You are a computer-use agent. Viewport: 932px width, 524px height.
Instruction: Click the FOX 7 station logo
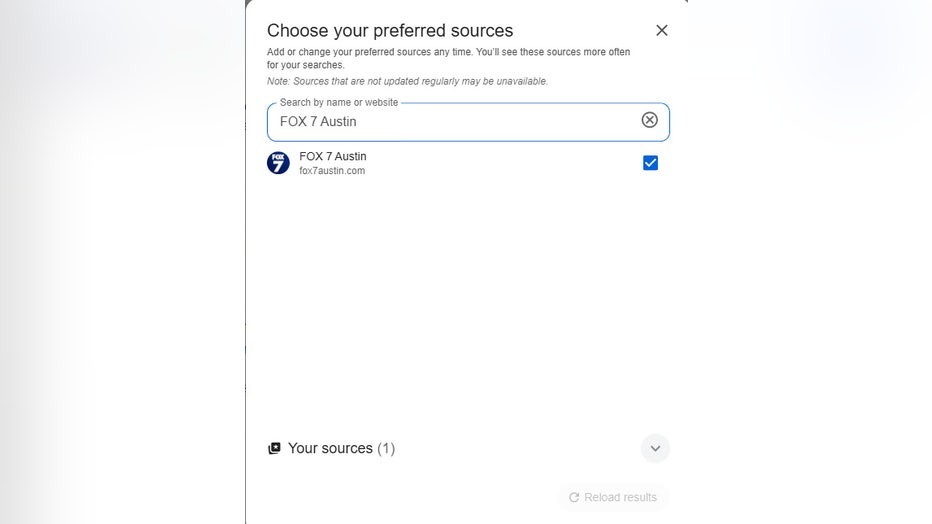(x=278, y=163)
